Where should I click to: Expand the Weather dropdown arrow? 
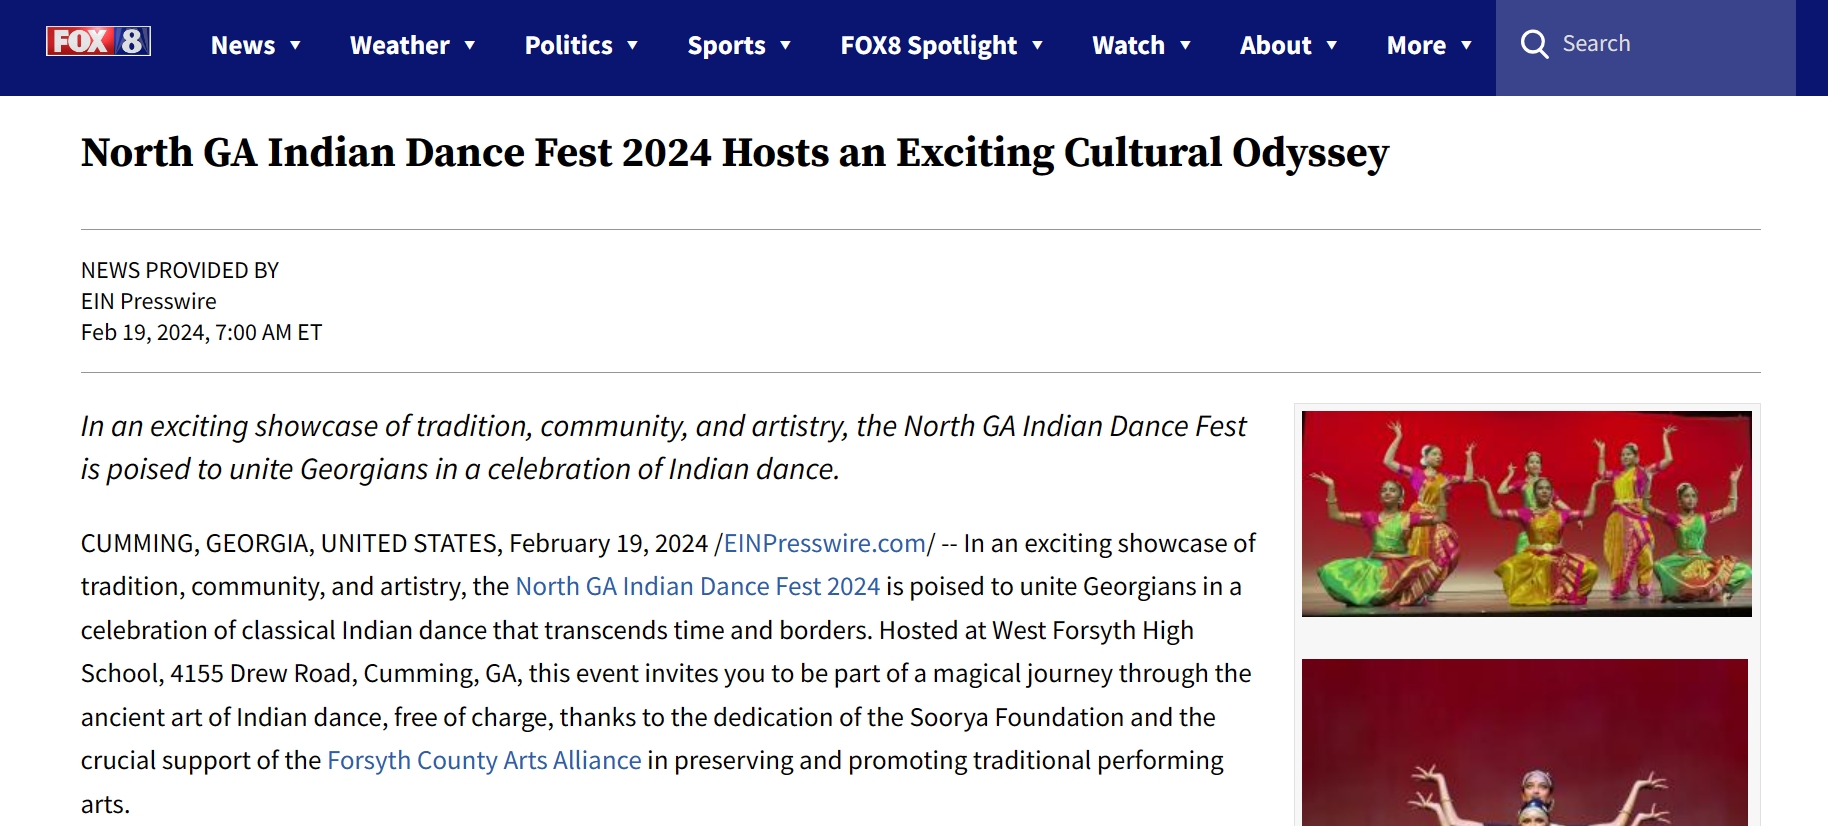pyautogui.click(x=469, y=45)
